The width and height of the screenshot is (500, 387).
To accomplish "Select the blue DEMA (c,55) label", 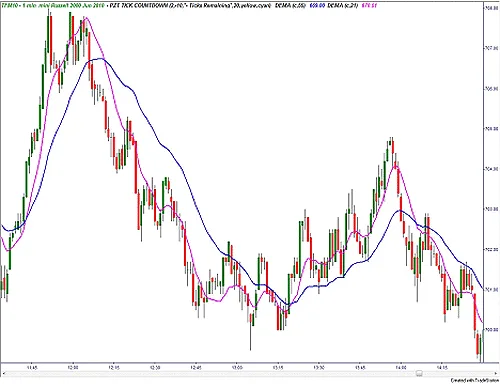I will point(290,6).
